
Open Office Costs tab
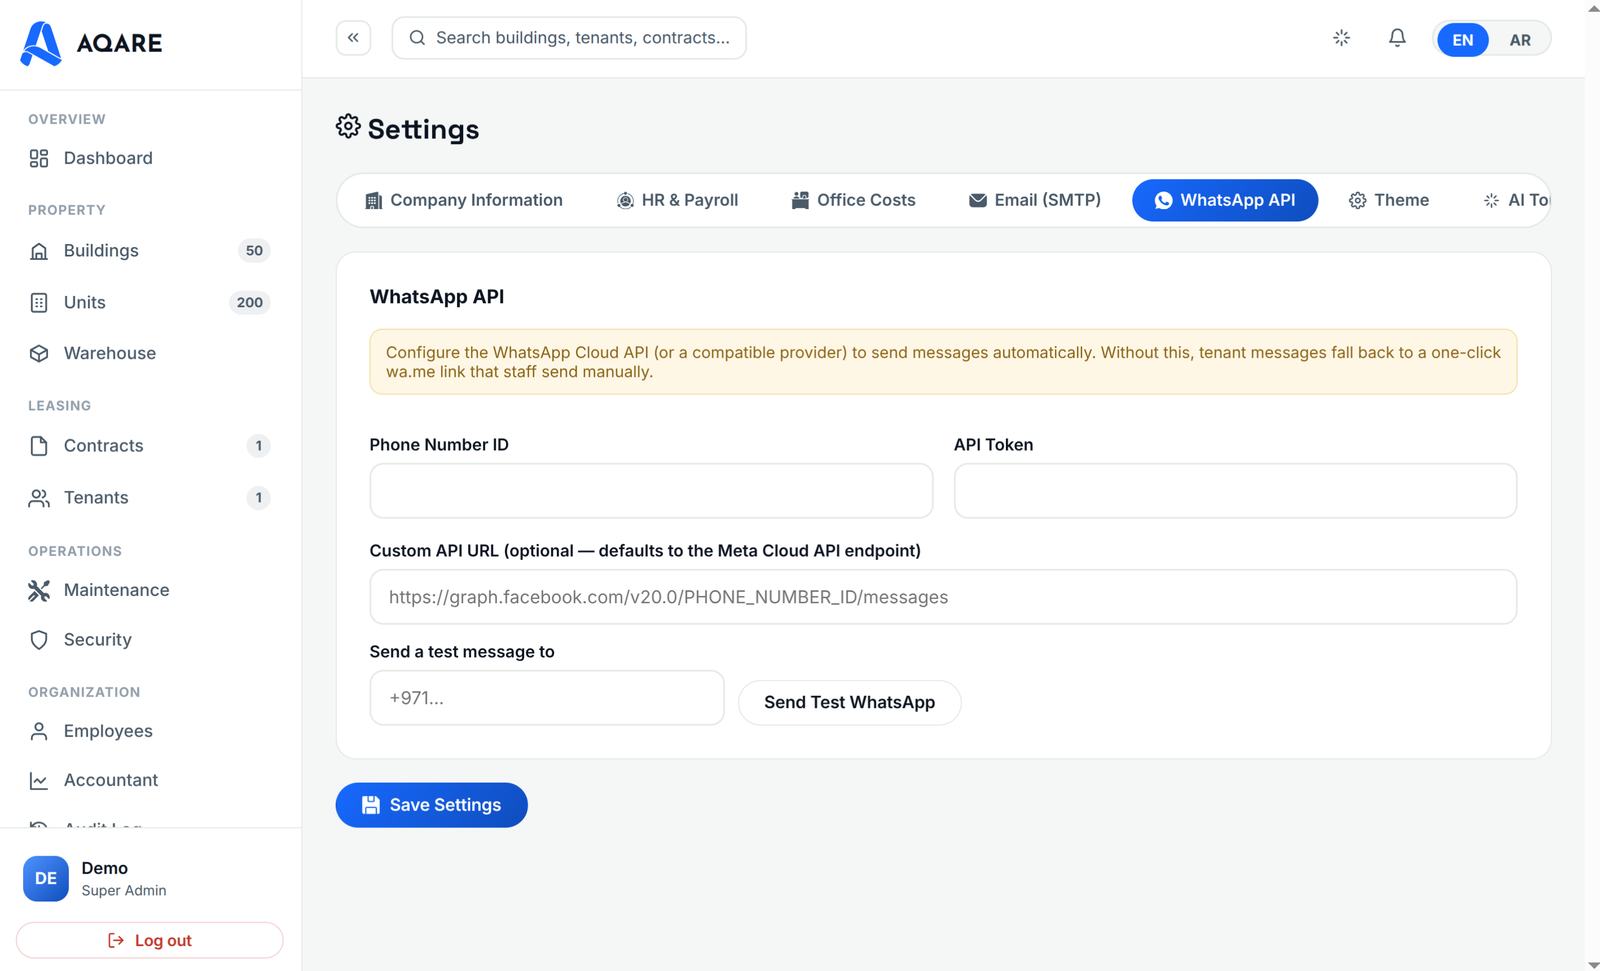(853, 200)
